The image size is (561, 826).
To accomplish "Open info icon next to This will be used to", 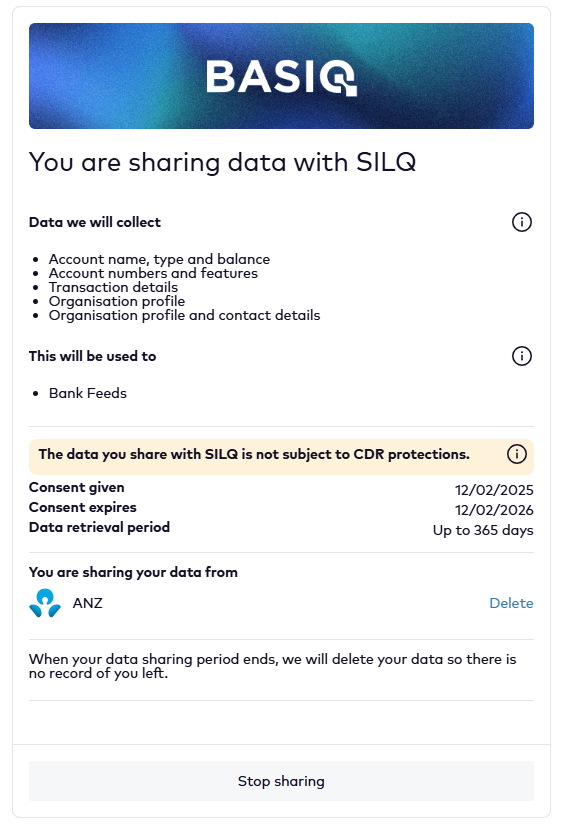I will click(521, 356).
